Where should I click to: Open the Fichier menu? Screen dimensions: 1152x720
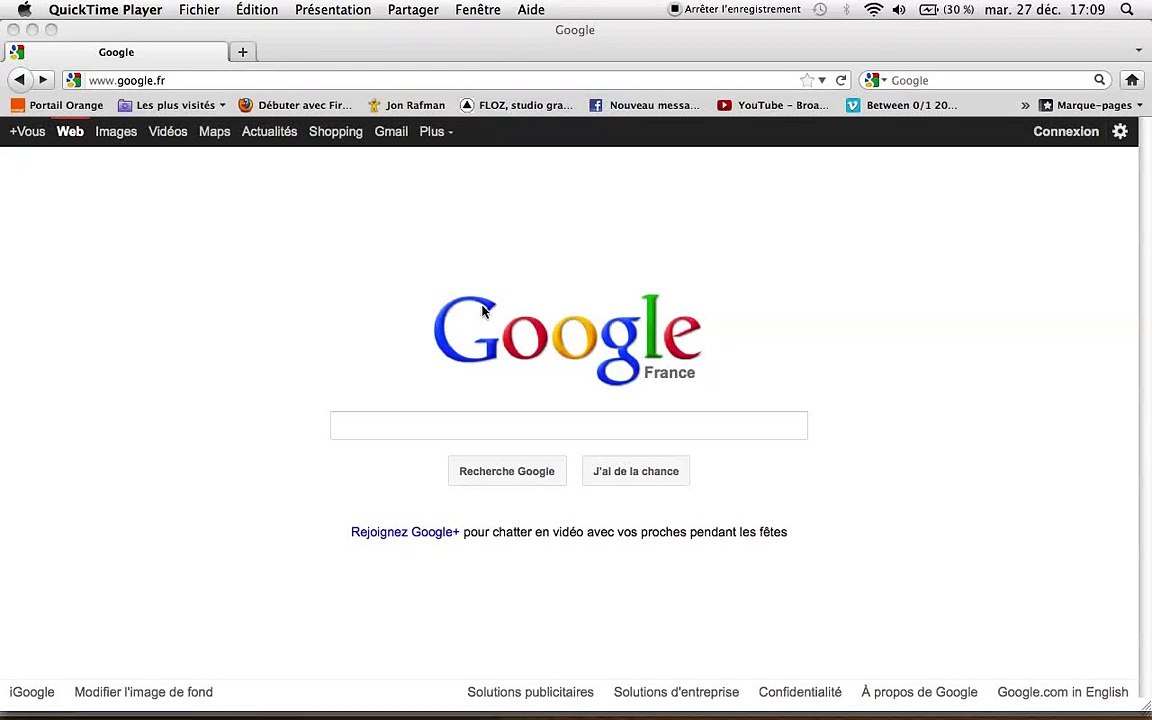point(199,10)
